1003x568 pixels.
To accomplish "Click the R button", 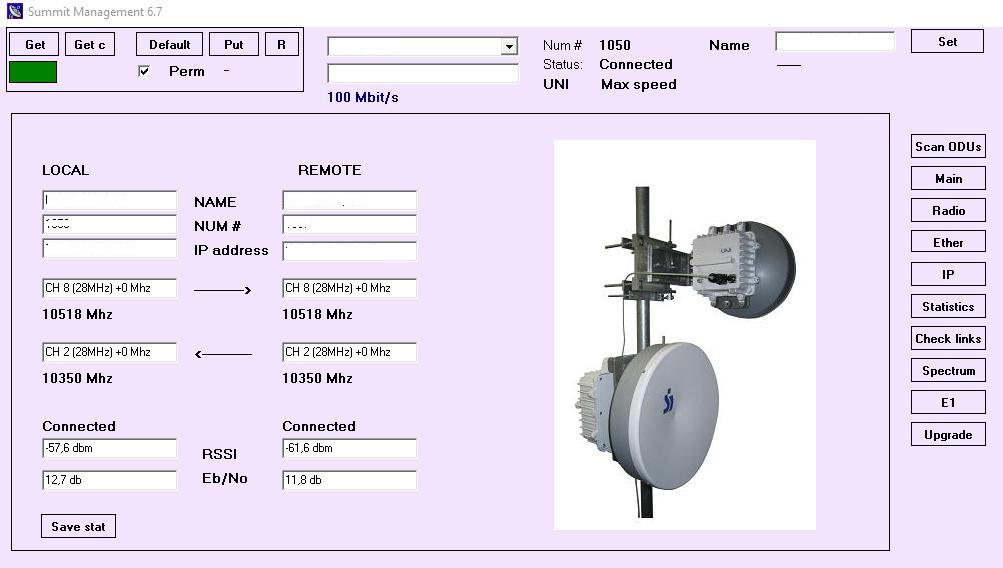I will point(281,45).
